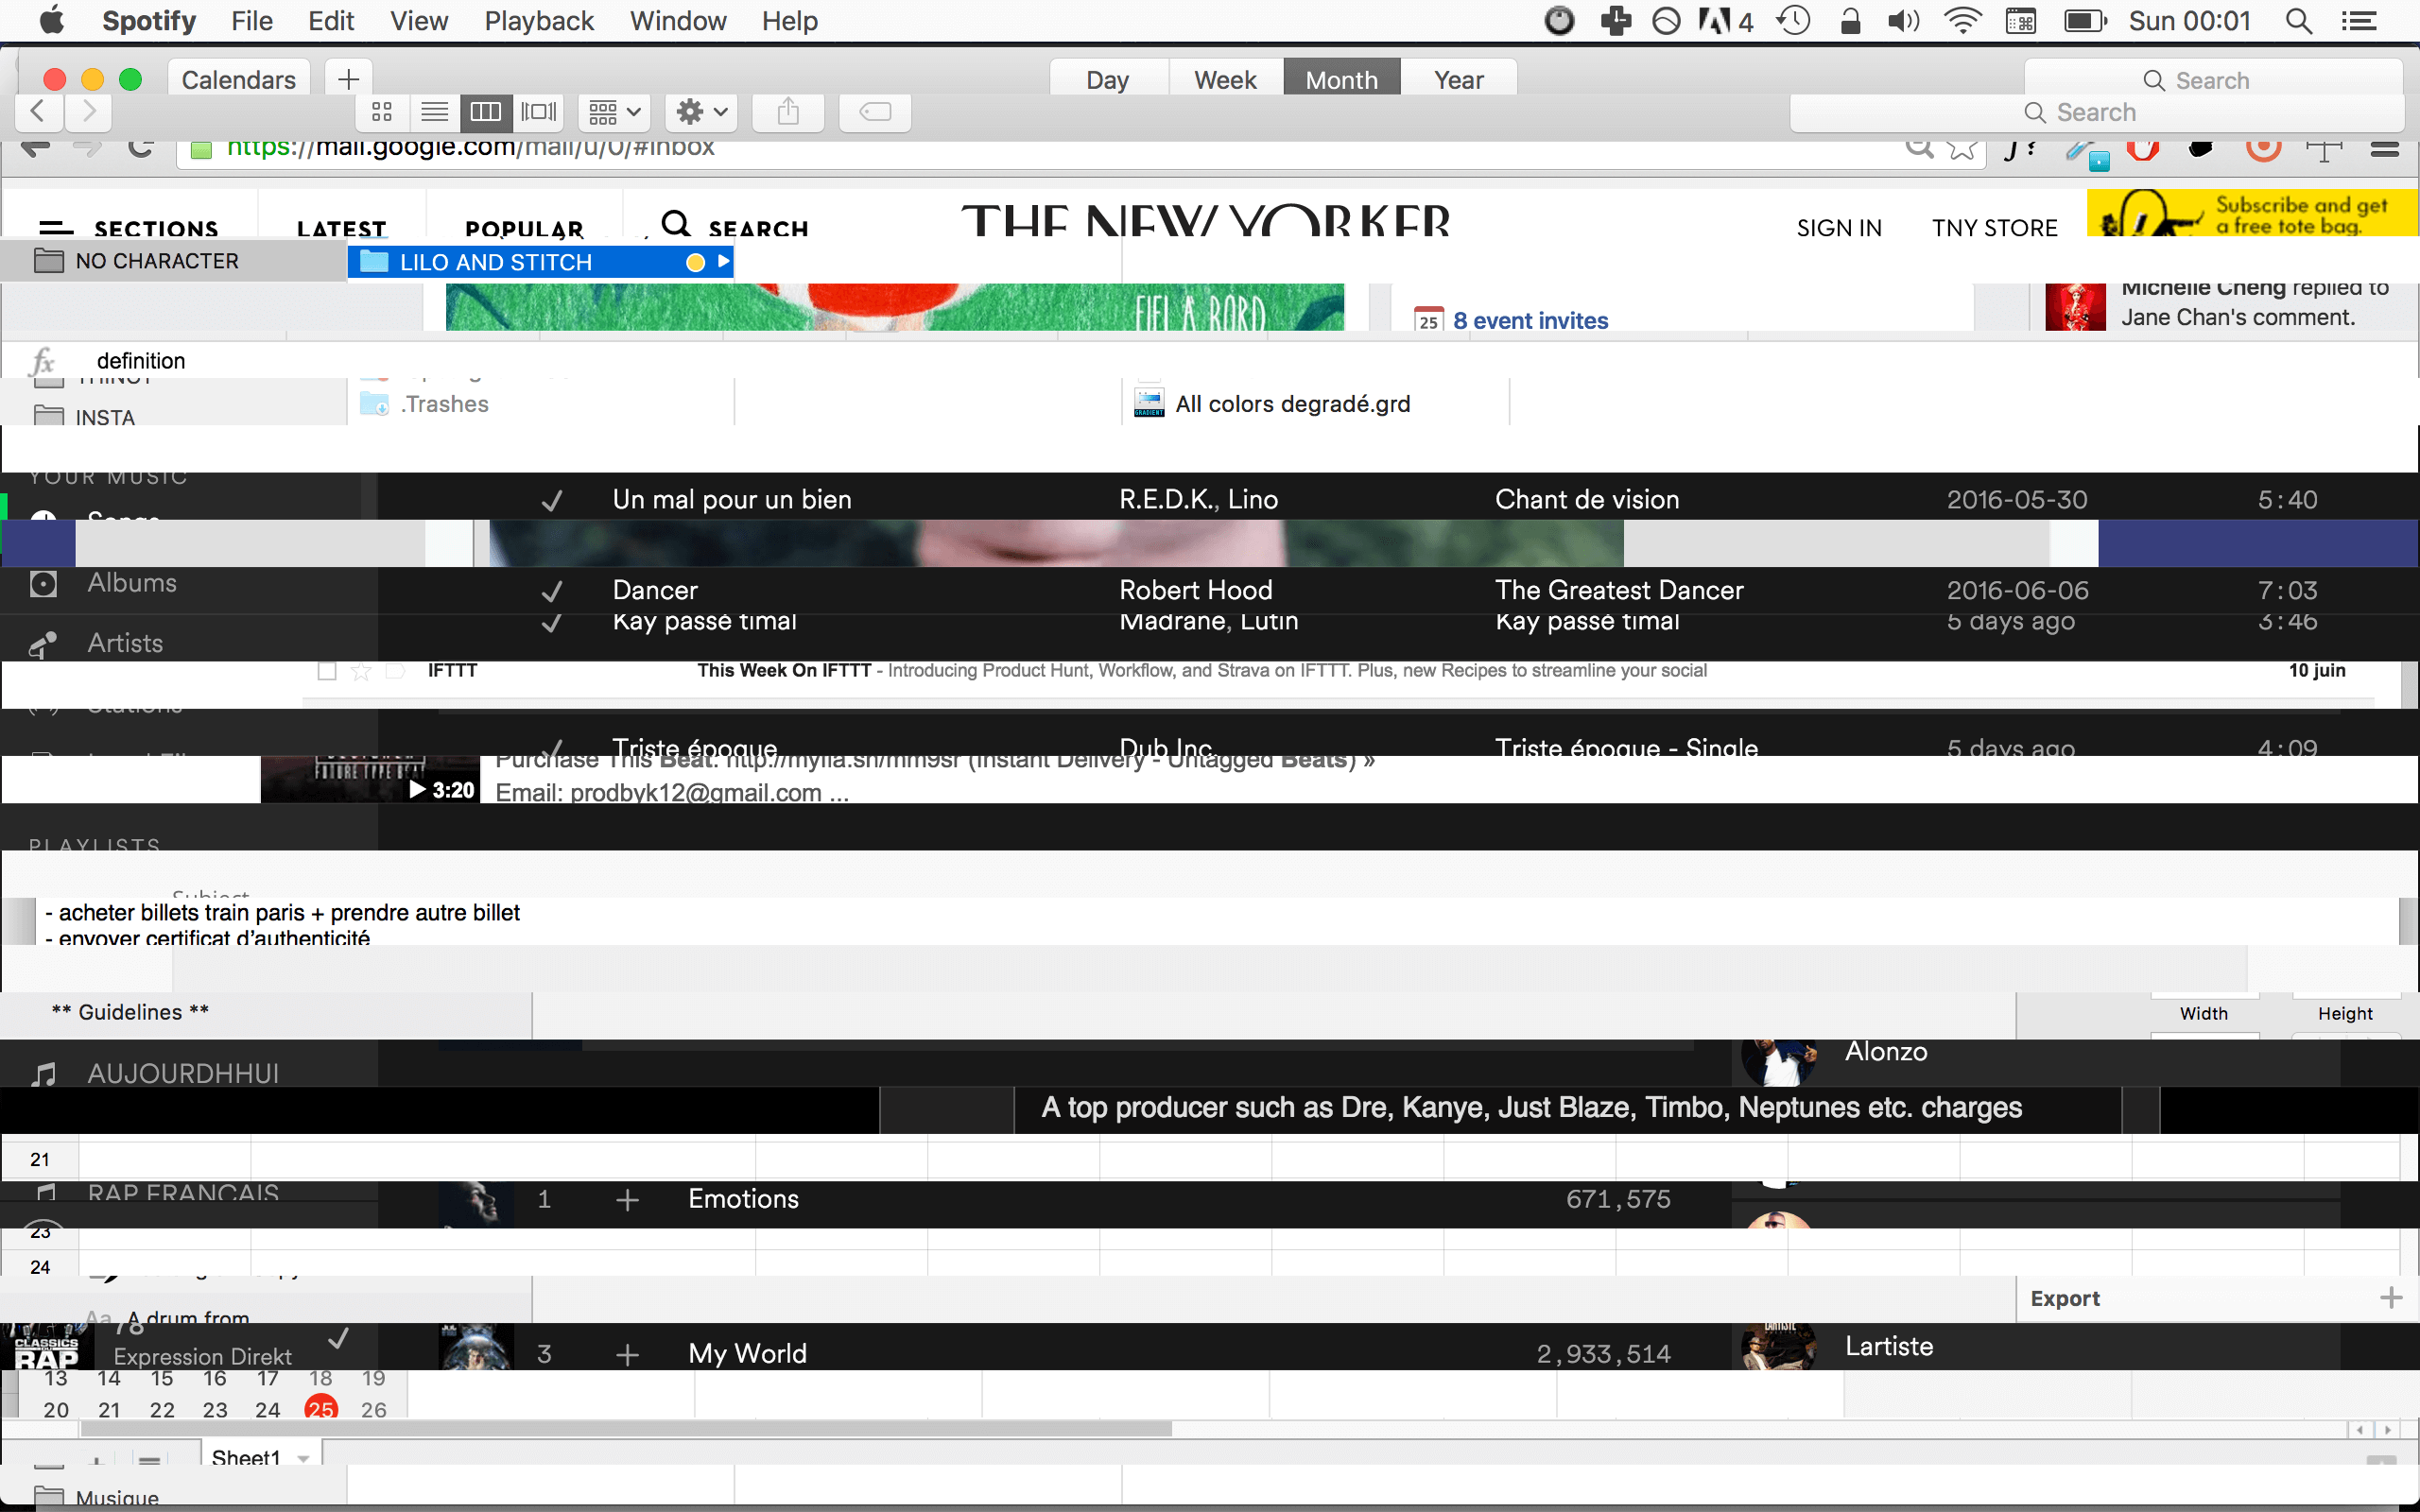Add My World track with plus icon
The width and height of the screenshot is (2420, 1512).
(x=627, y=1354)
